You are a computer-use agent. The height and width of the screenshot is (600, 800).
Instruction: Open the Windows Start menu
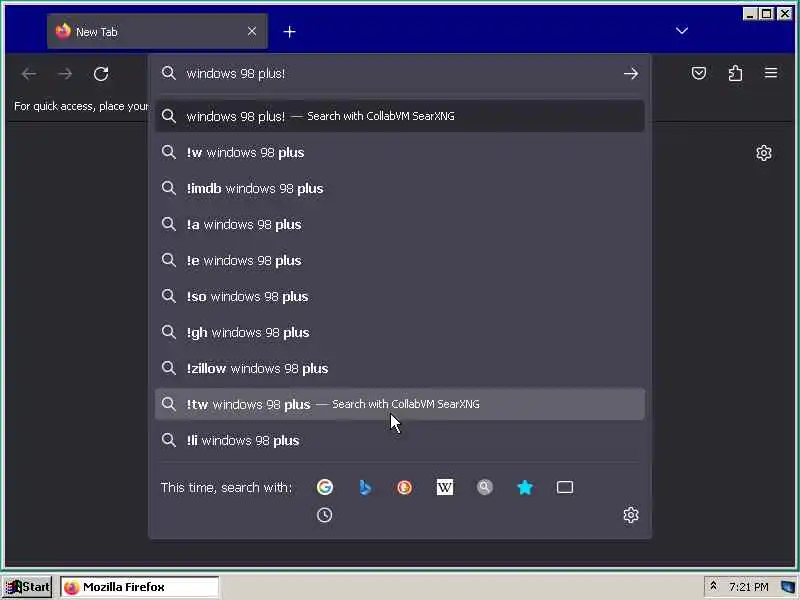[28, 587]
